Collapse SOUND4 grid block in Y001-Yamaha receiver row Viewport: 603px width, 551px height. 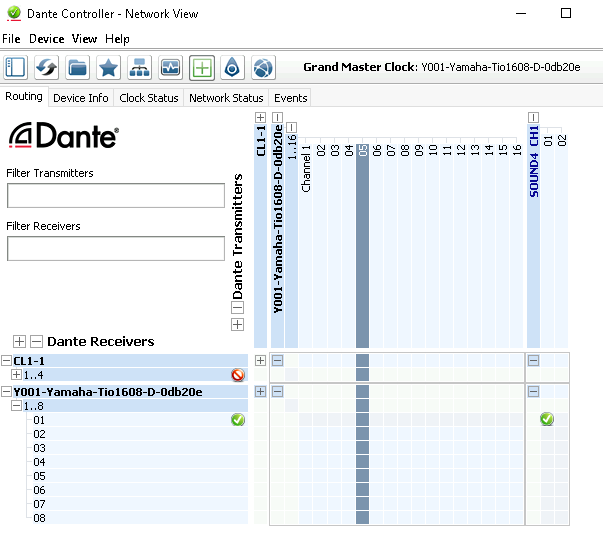pos(533,391)
